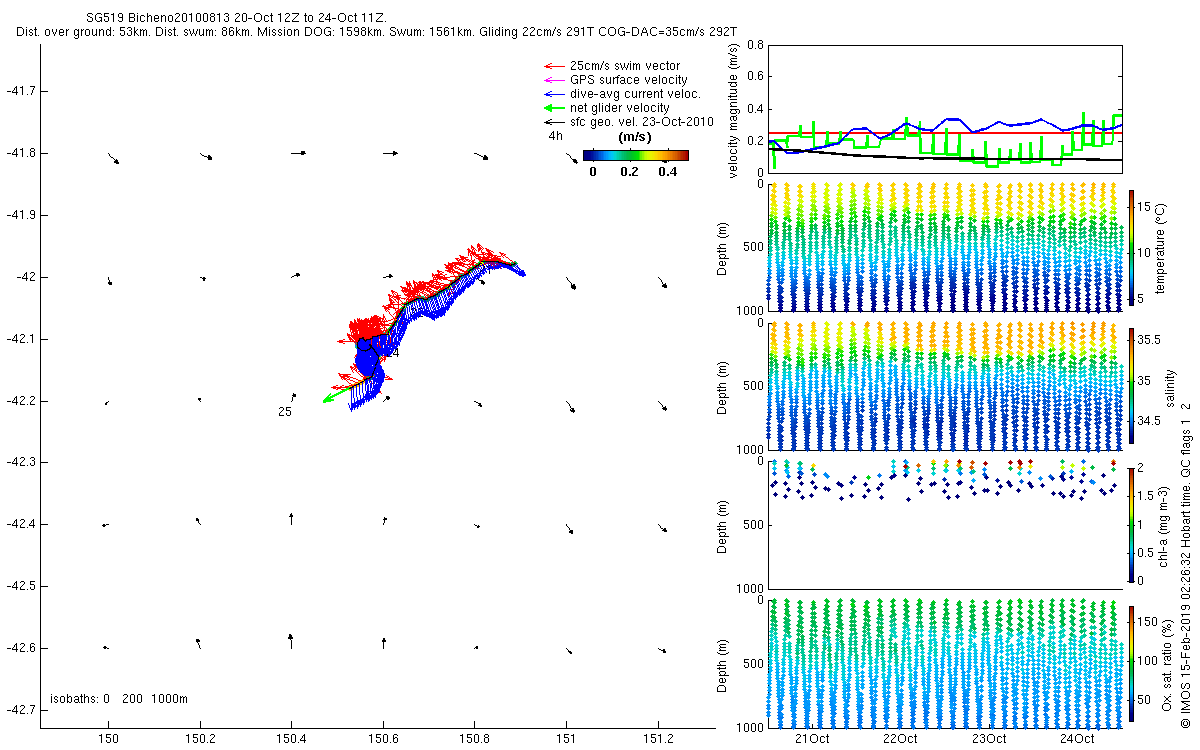The height and width of the screenshot is (750, 1200).
Task: Click the '0.4' tick under the velocity color bar
Action: 667,172
